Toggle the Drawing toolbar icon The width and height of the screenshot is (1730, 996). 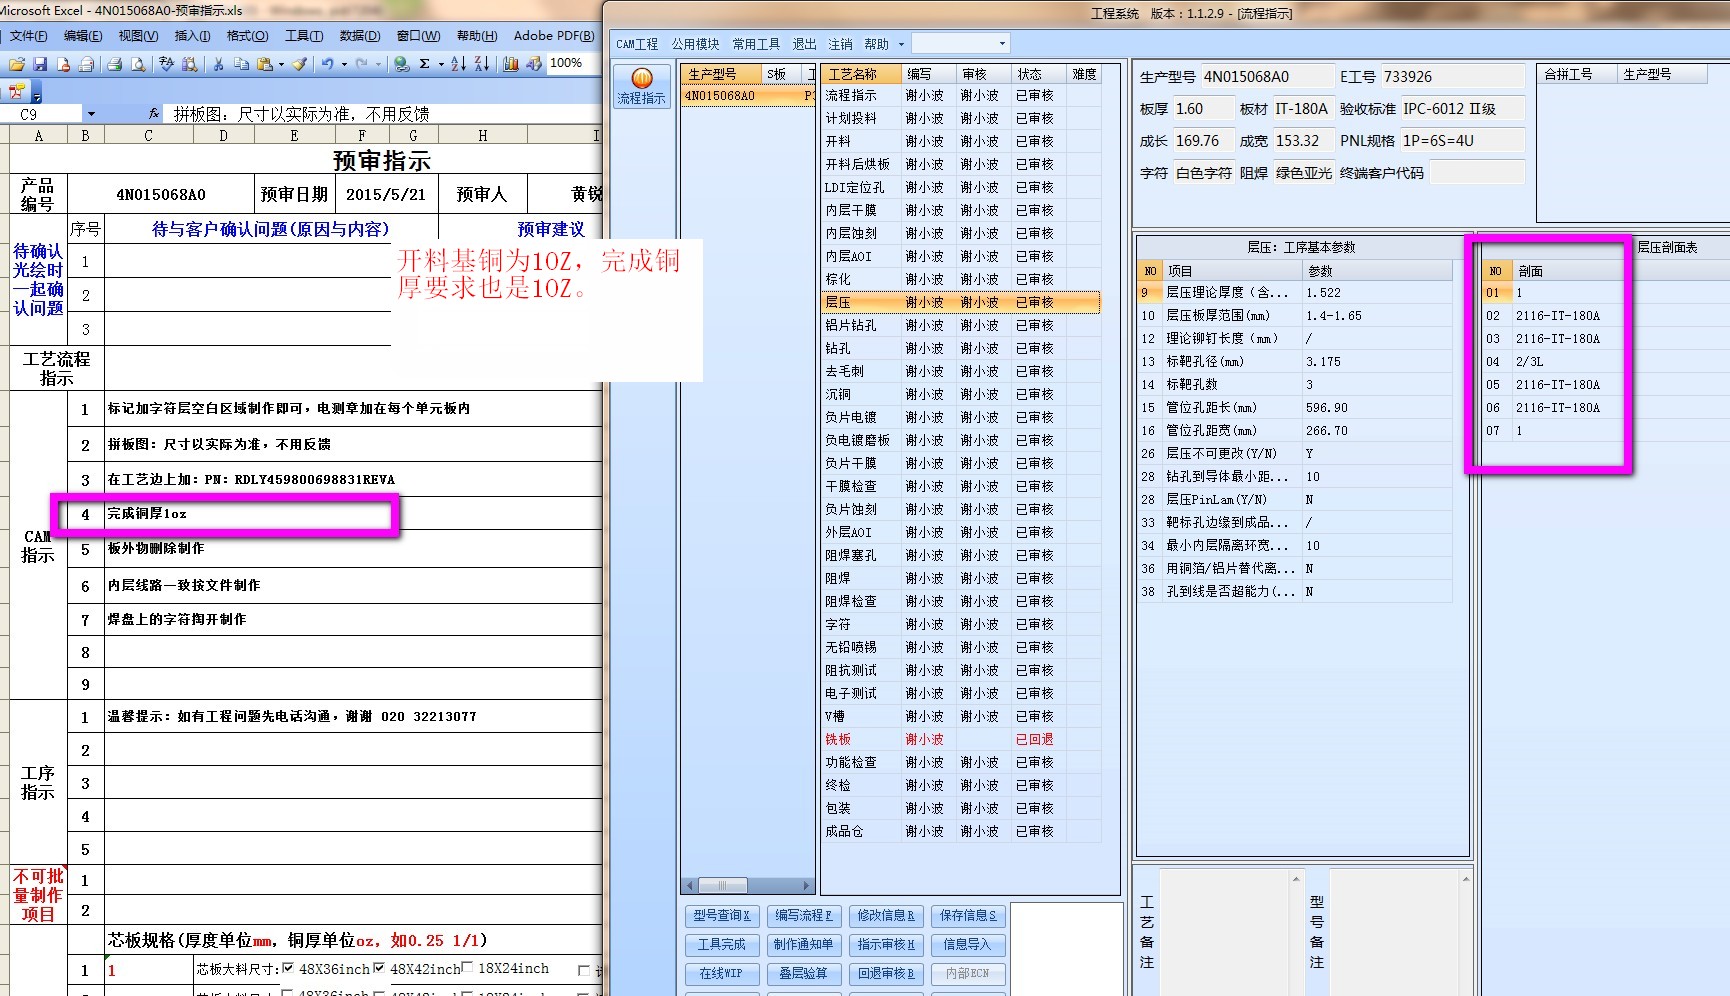(x=534, y=64)
